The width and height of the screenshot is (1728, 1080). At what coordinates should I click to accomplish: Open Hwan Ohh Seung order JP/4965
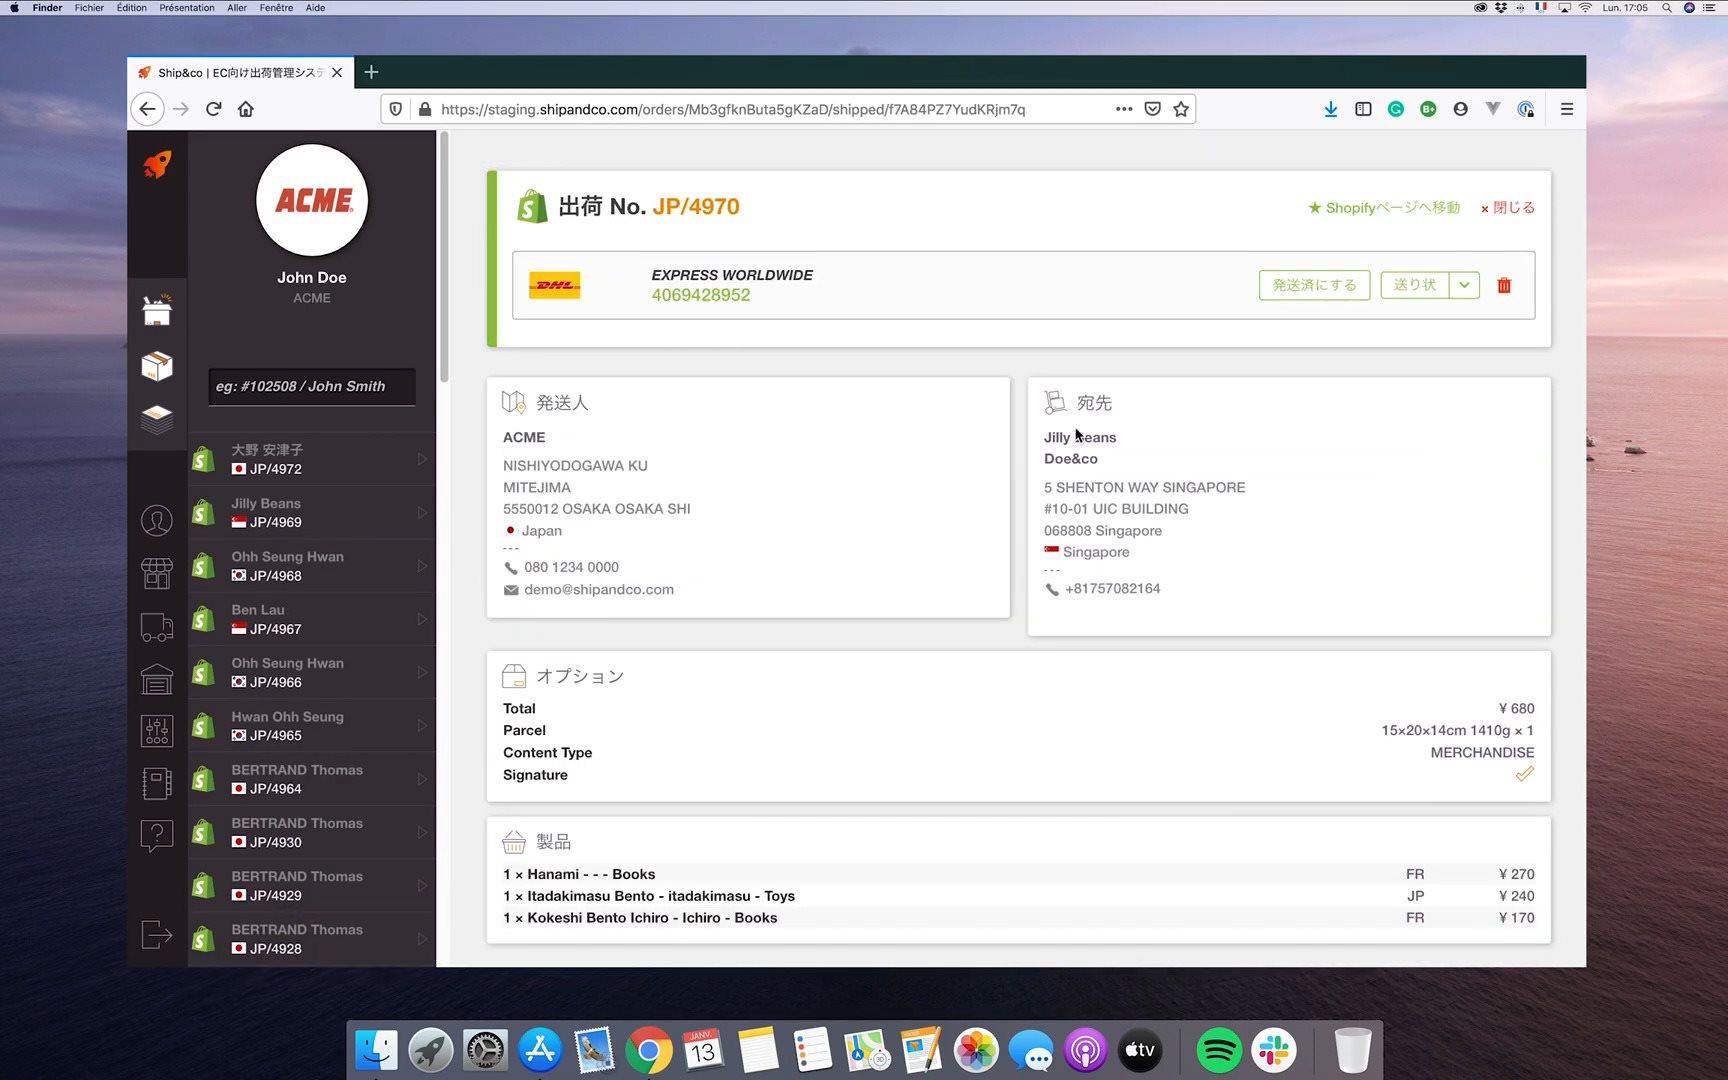[x=312, y=725]
